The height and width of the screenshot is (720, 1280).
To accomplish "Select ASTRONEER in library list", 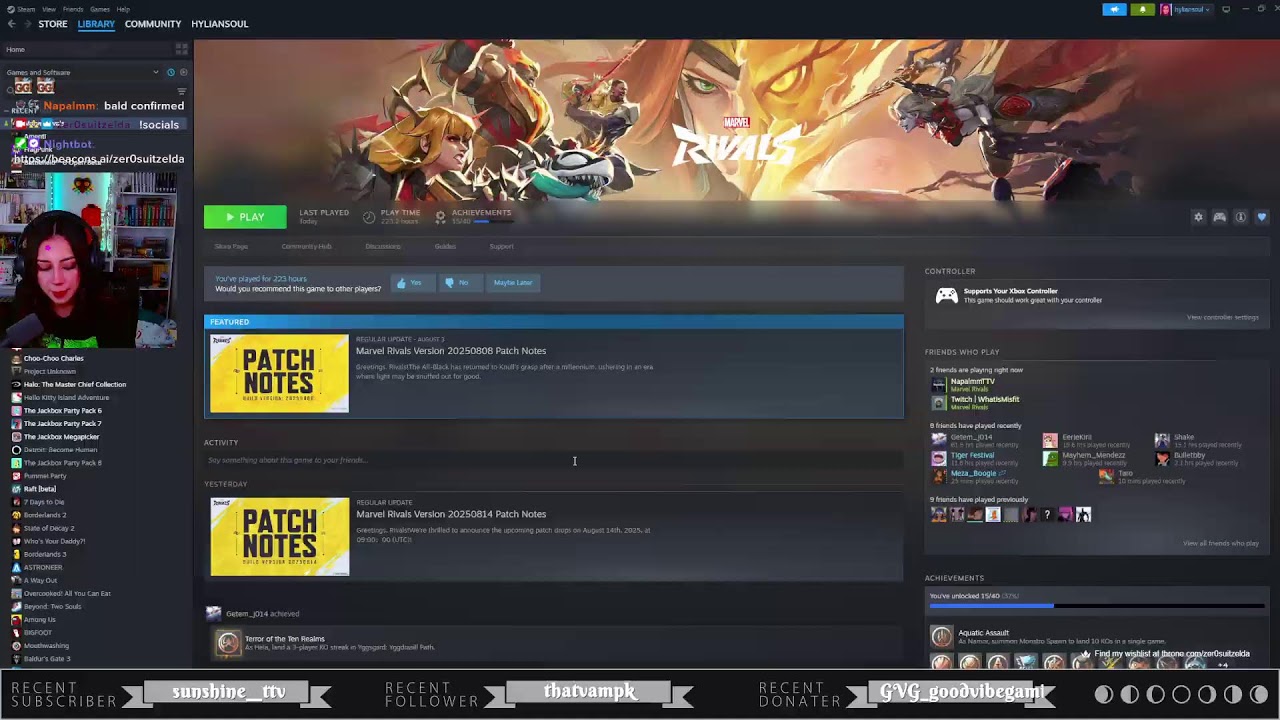I will coord(43,567).
